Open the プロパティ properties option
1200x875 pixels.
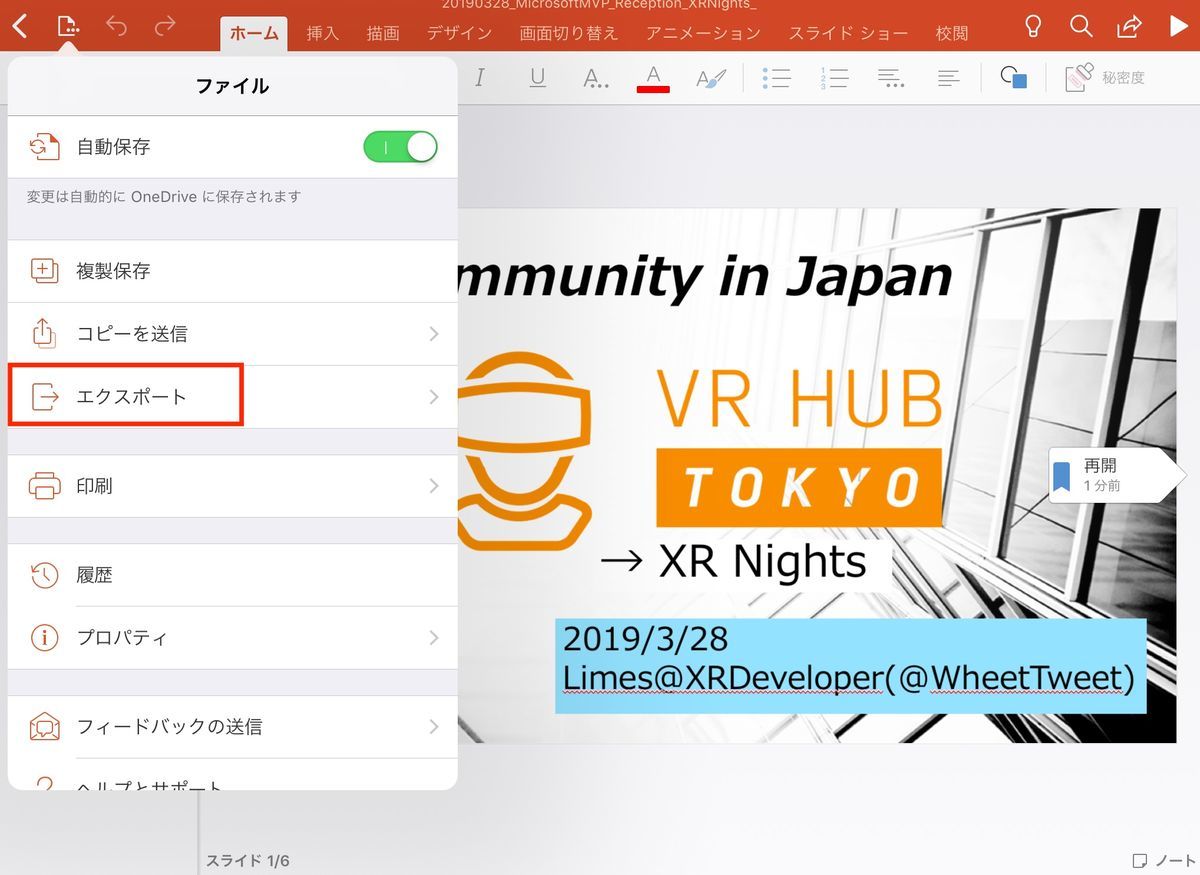[x=232, y=638]
